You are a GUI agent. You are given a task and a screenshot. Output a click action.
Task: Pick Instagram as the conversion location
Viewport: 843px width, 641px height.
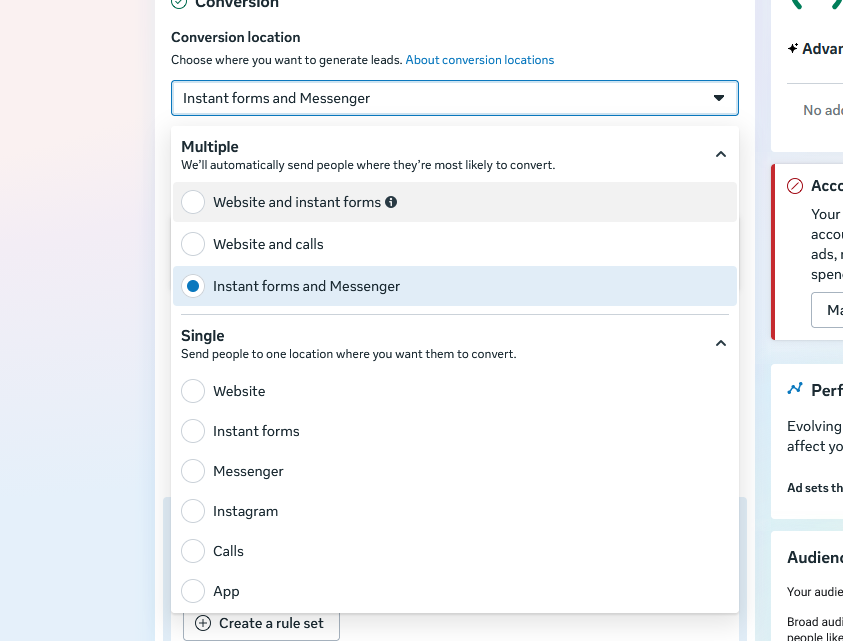point(193,511)
